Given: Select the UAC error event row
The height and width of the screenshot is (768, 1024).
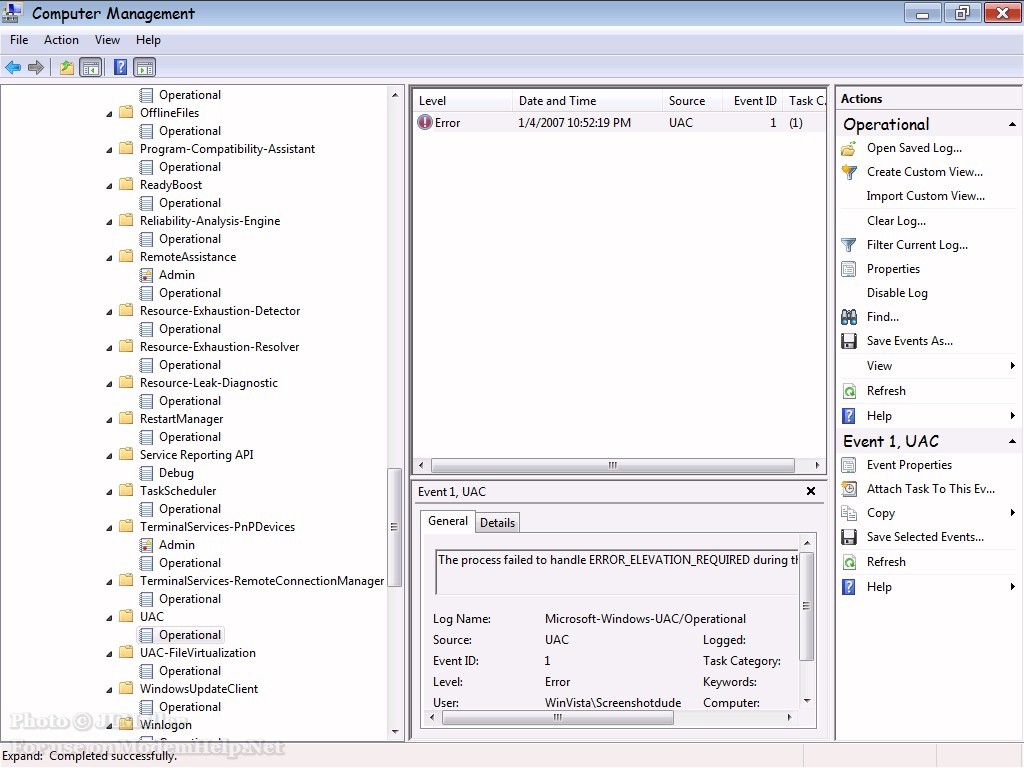Looking at the screenshot, I should tap(618, 123).
